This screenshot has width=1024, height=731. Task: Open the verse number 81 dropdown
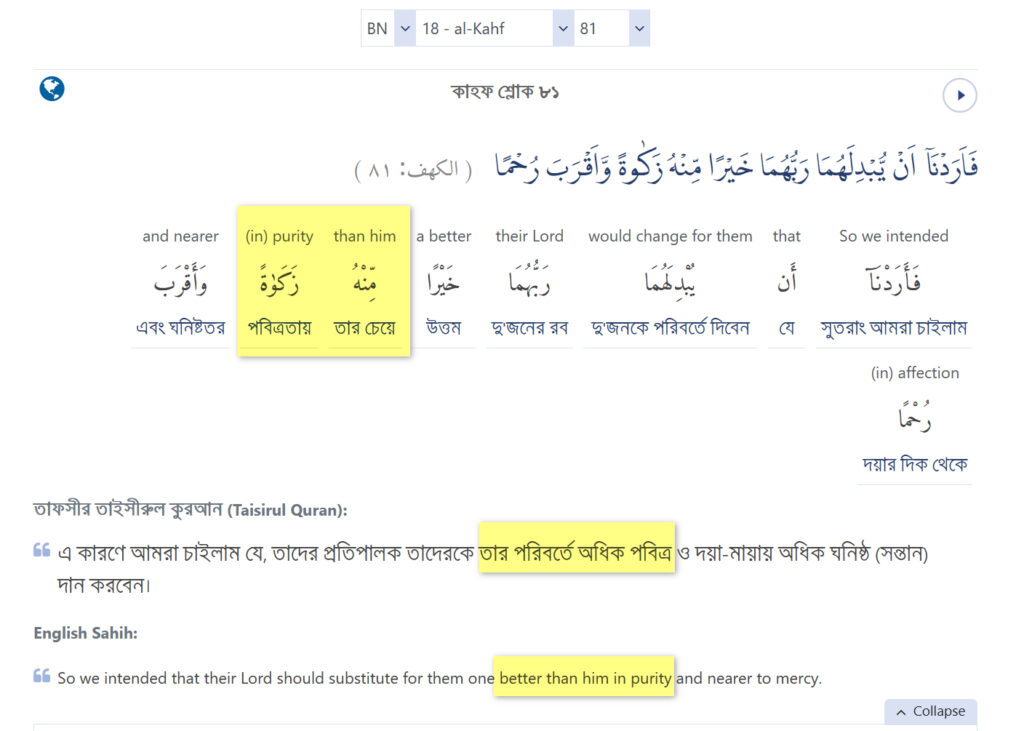tap(611, 29)
